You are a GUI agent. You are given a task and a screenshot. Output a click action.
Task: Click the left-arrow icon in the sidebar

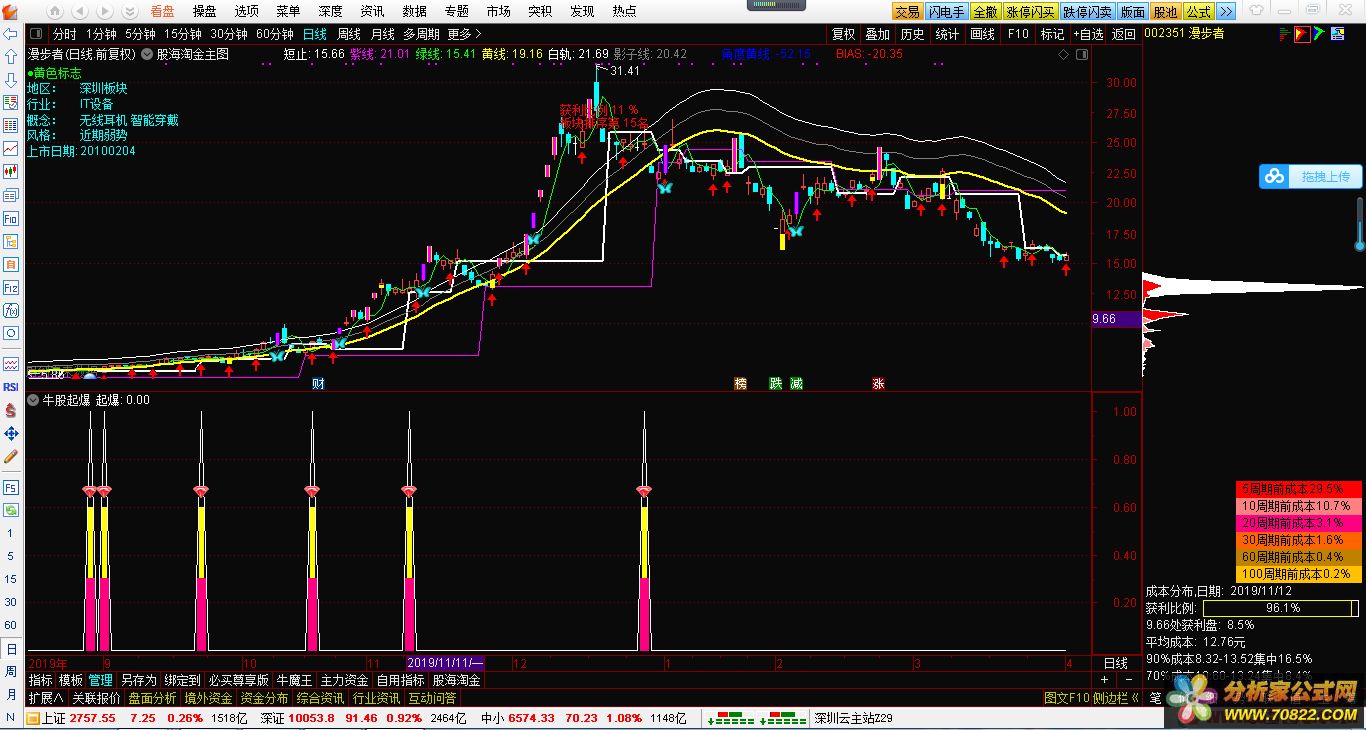pyautogui.click(x=10, y=33)
